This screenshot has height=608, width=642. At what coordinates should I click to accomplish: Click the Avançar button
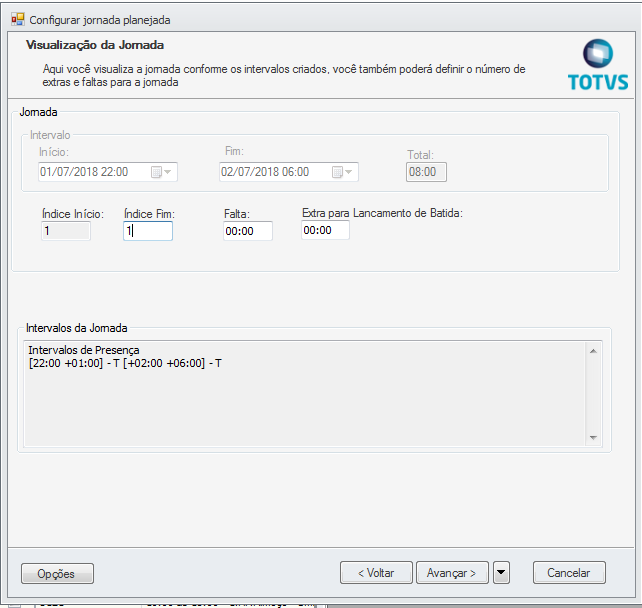452,572
